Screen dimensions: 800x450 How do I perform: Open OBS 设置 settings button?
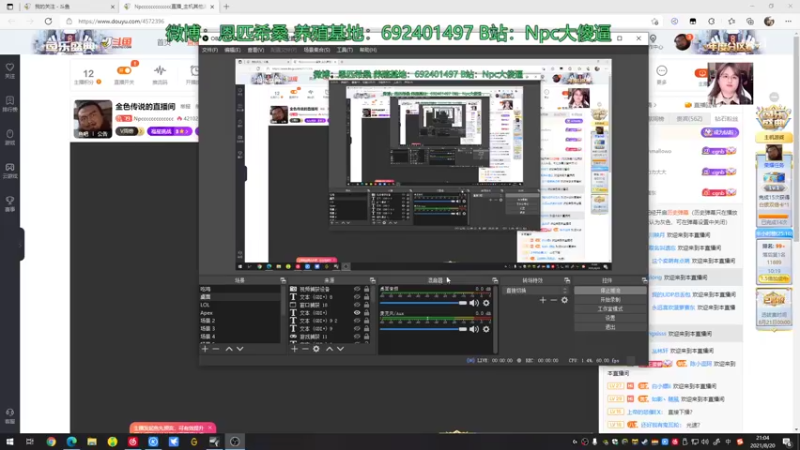[x=610, y=318]
